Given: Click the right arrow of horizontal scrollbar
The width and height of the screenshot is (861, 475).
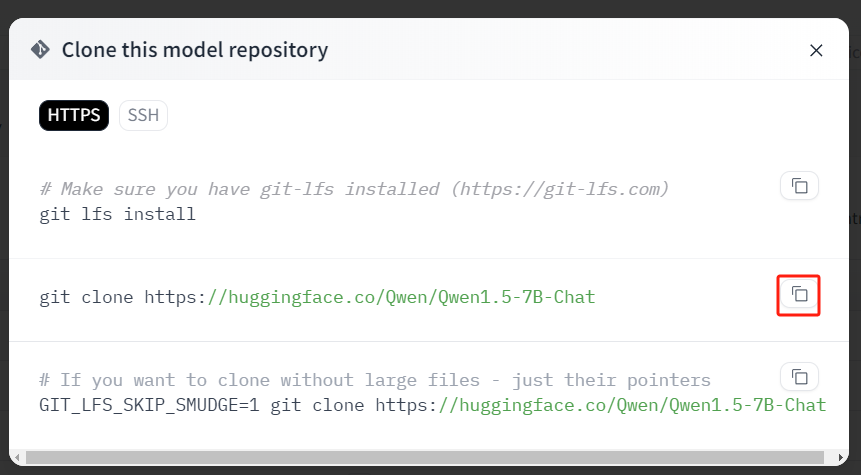Looking at the screenshot, I should coord(840,457).
